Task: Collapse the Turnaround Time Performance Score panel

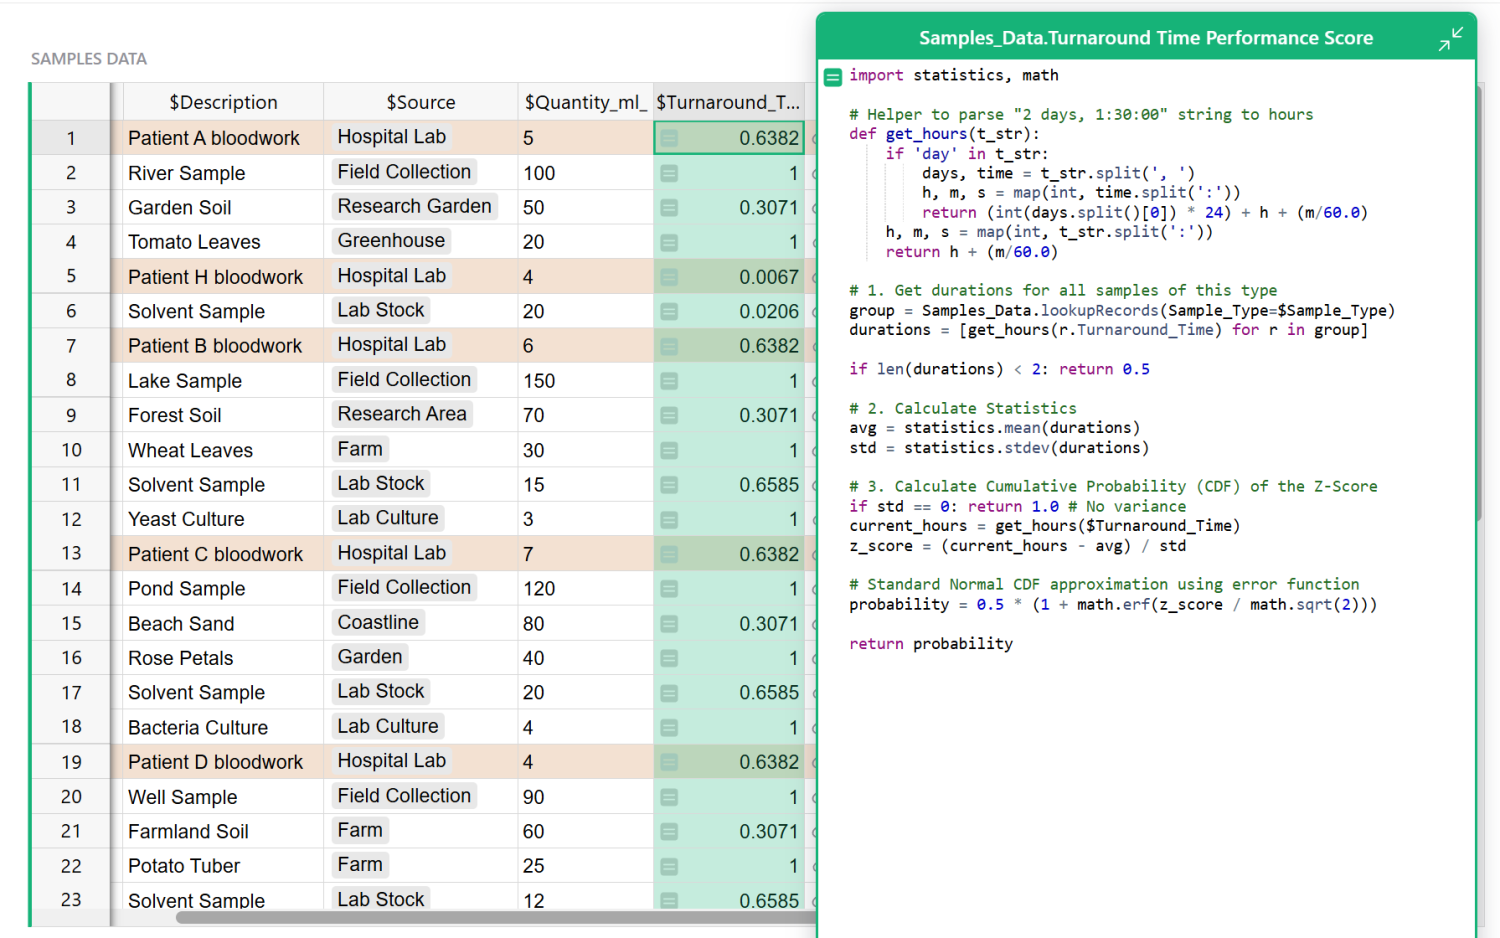Action: 1450,38
